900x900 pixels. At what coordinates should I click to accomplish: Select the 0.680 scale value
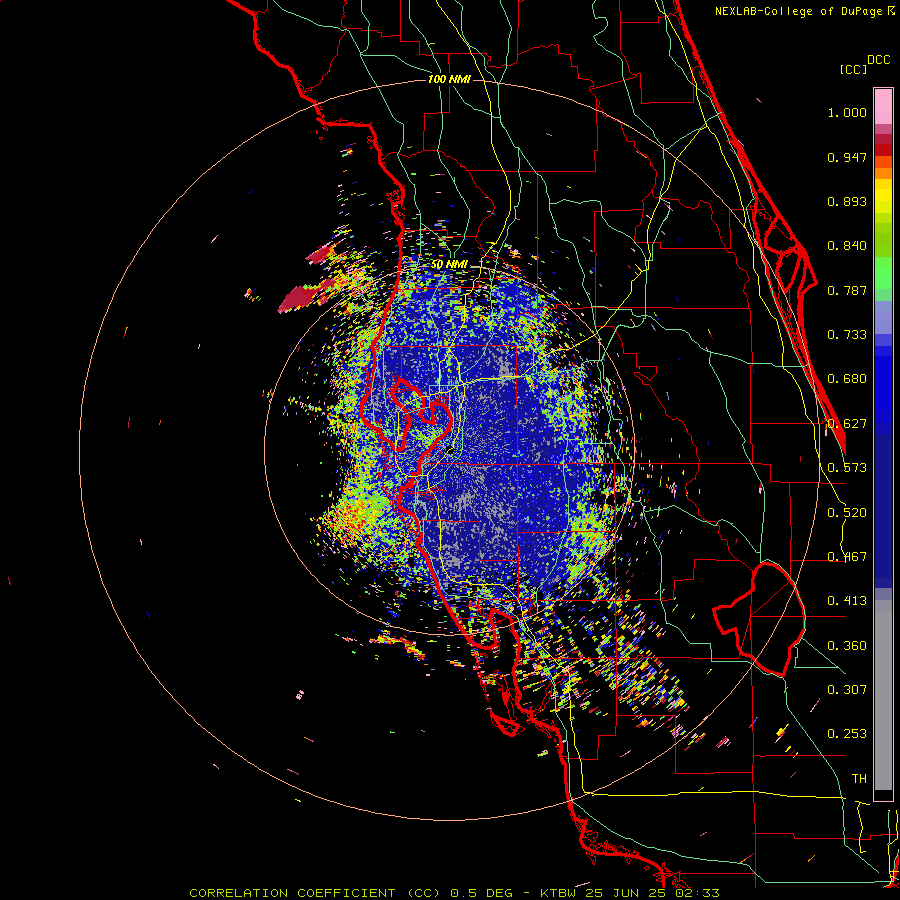tap(847, 379)
